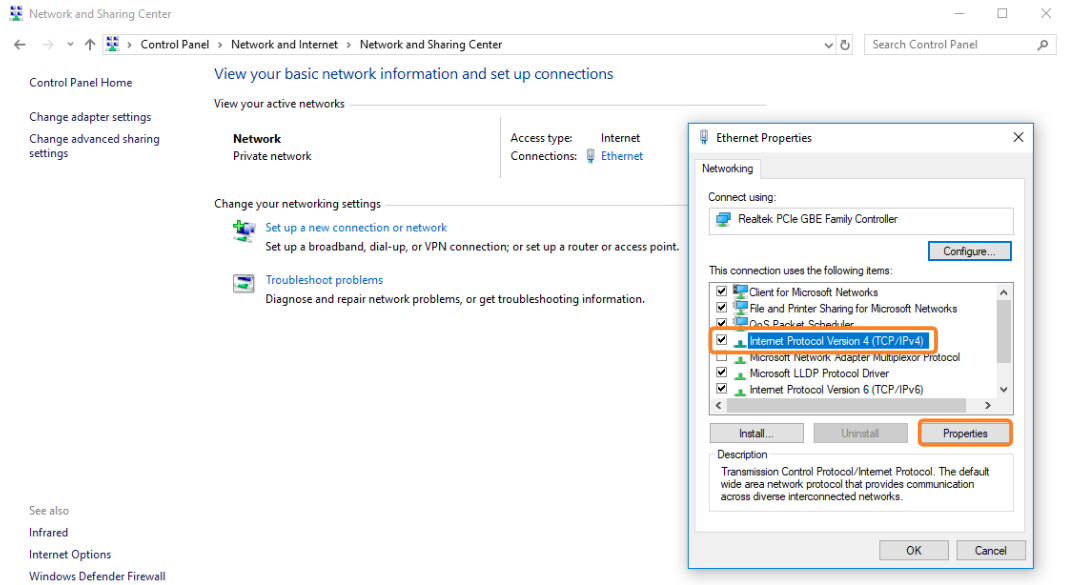Click the Ethernet connection link

click(x=621, y=156)
